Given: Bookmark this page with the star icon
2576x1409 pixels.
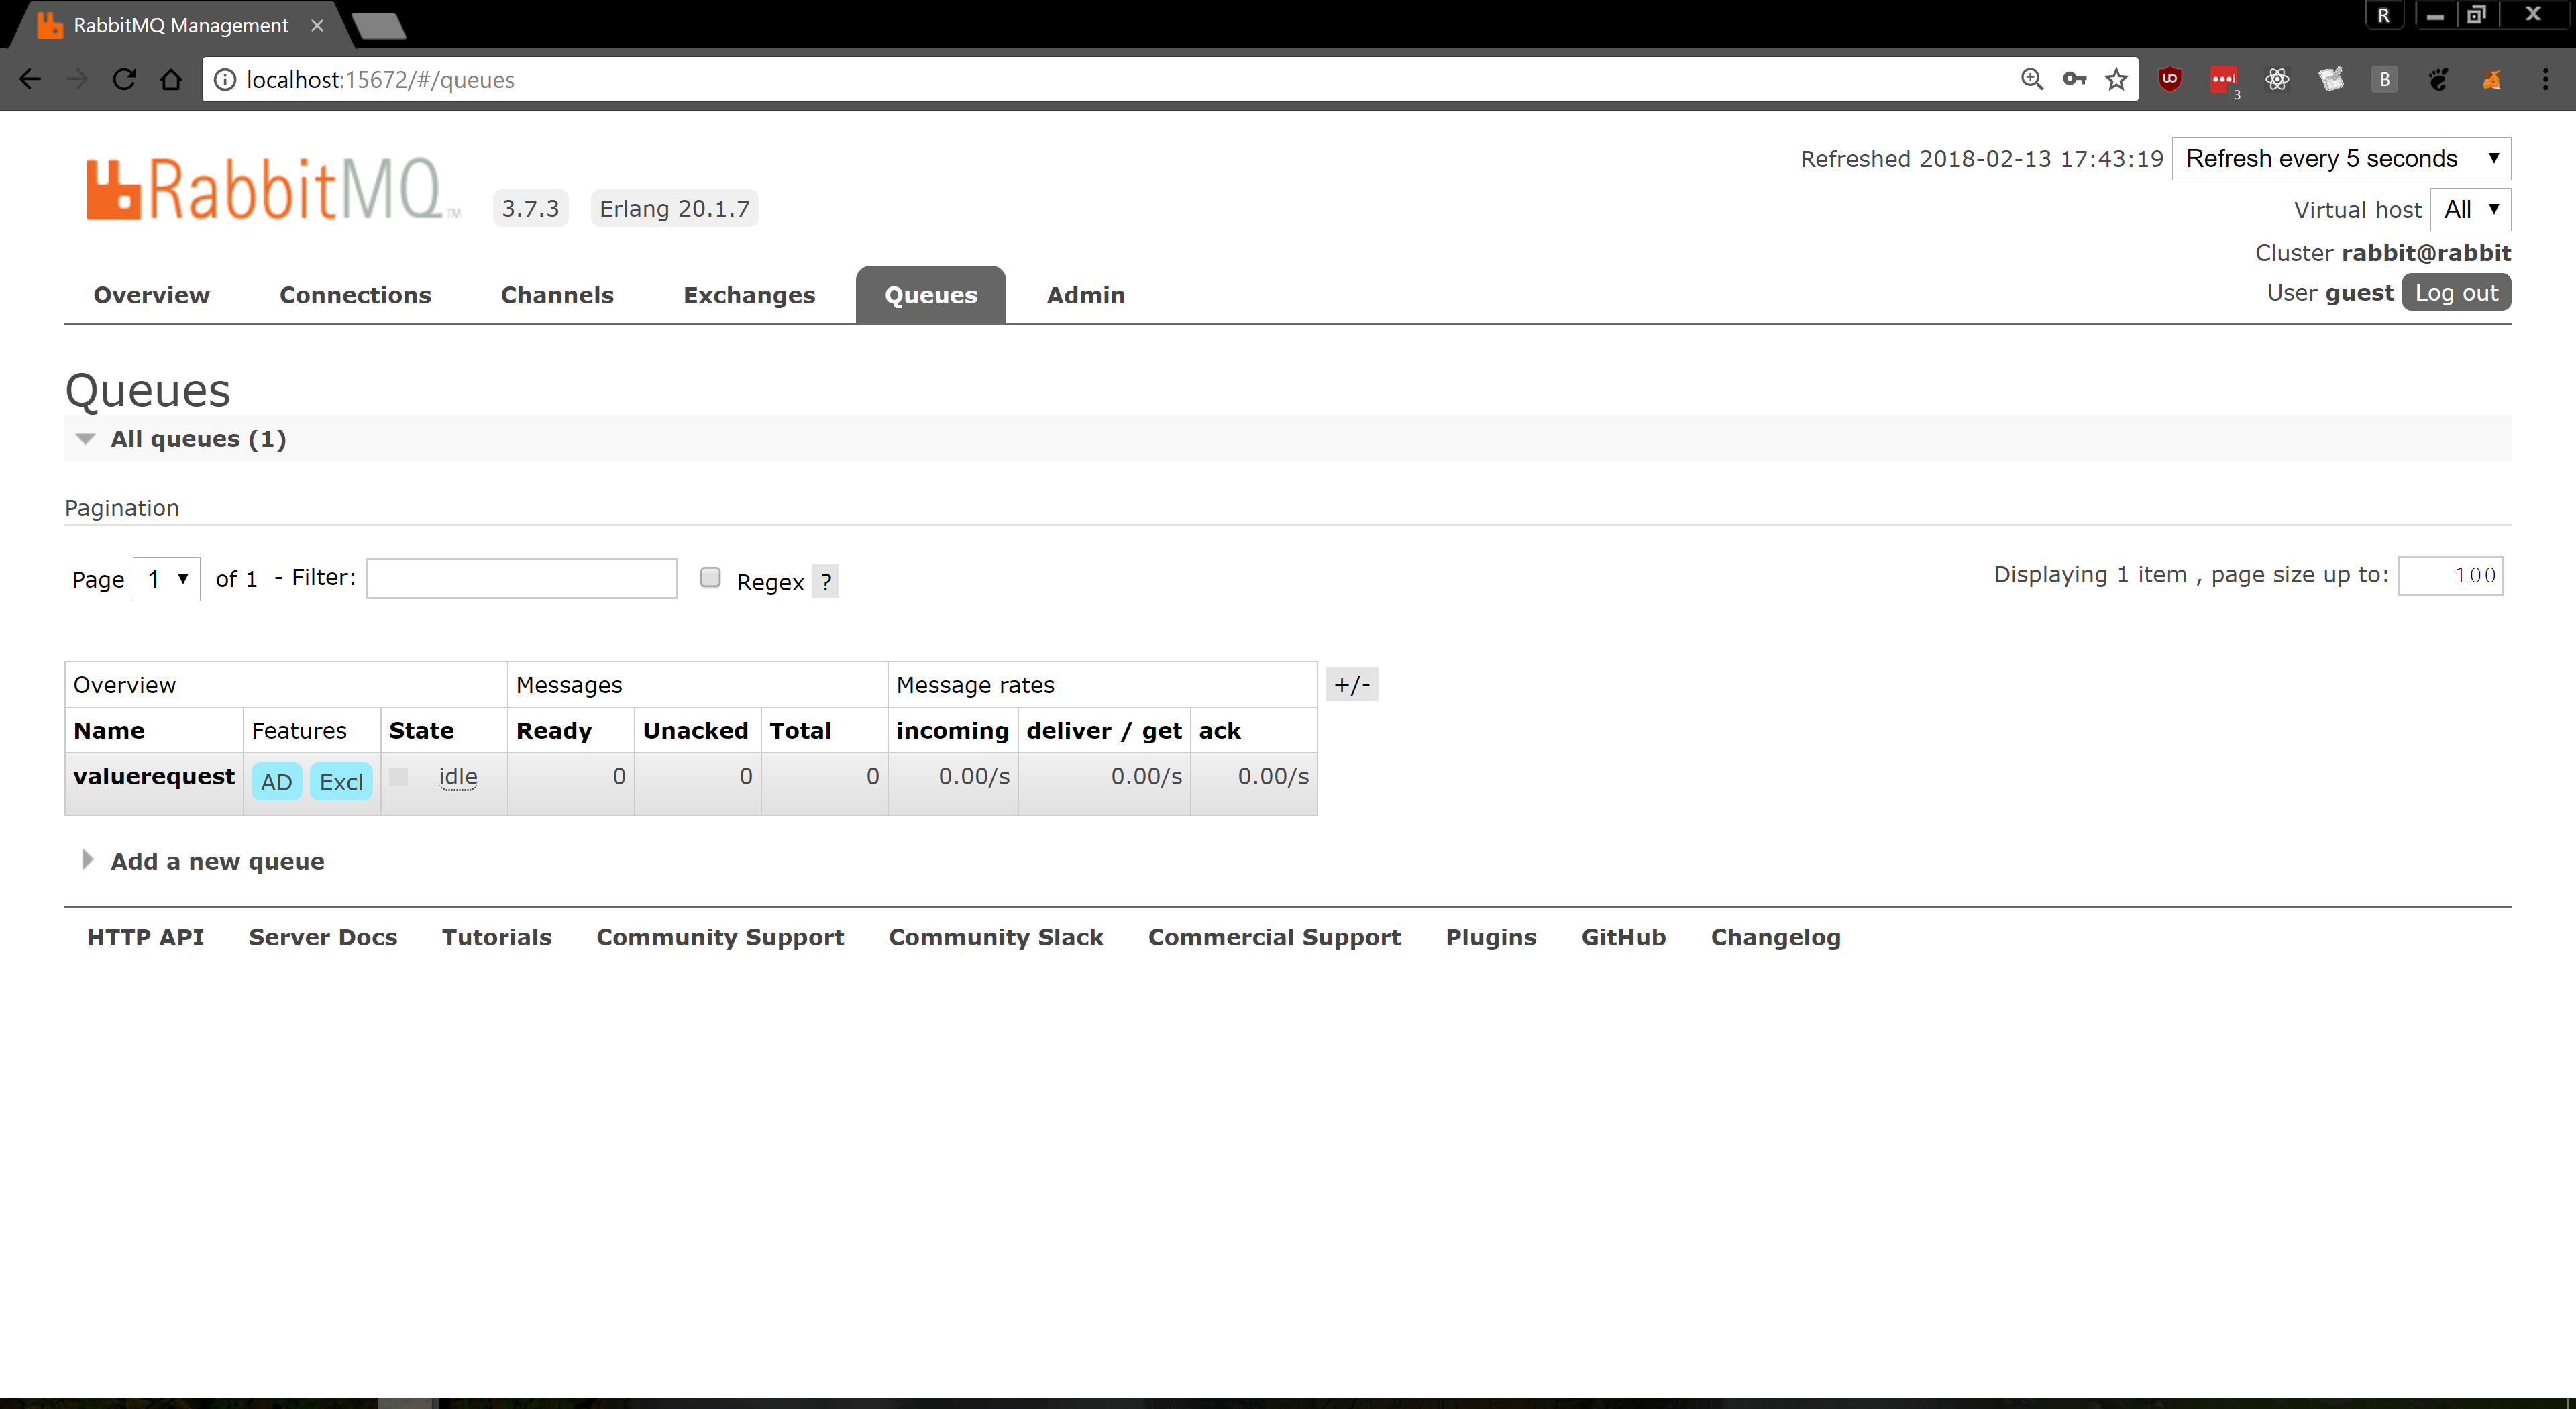Looking at the screenshot, I should coord(2117,79).
